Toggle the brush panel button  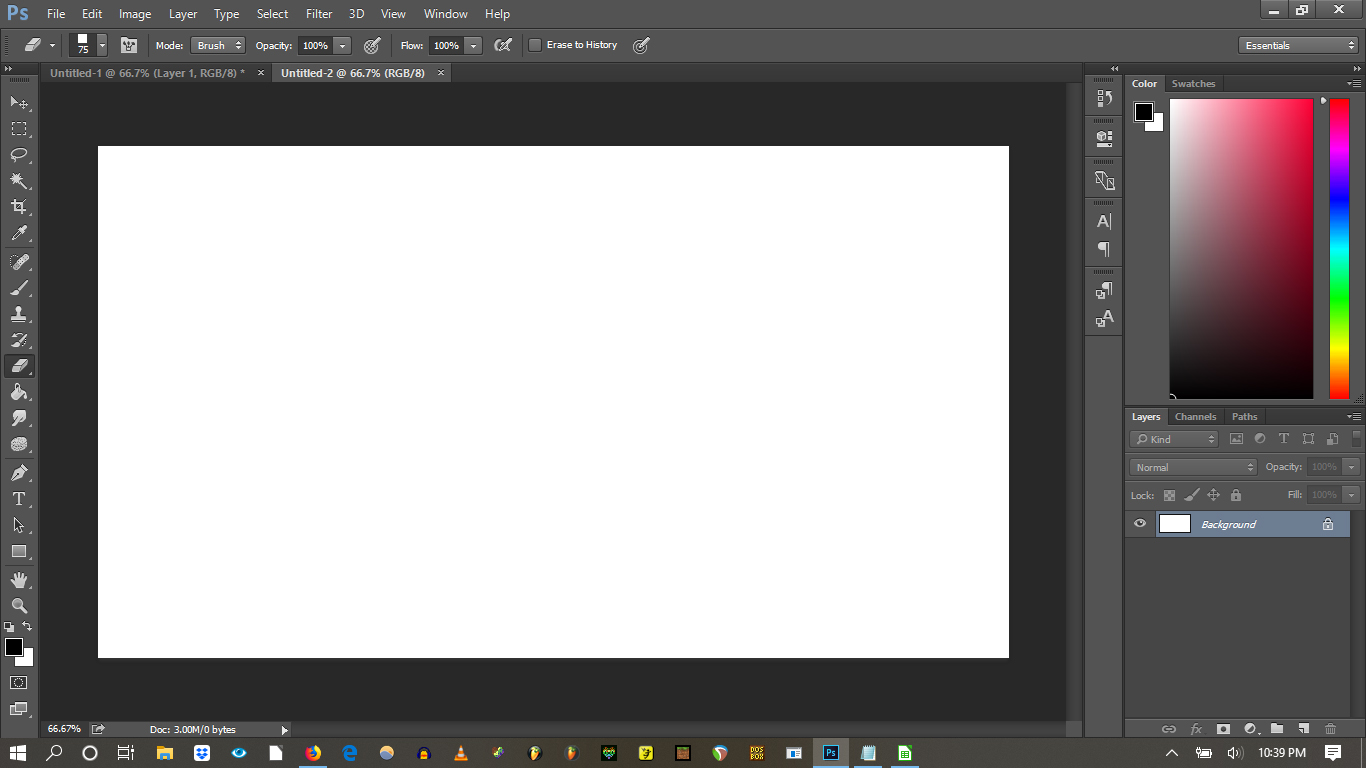(x=129, y=45)
